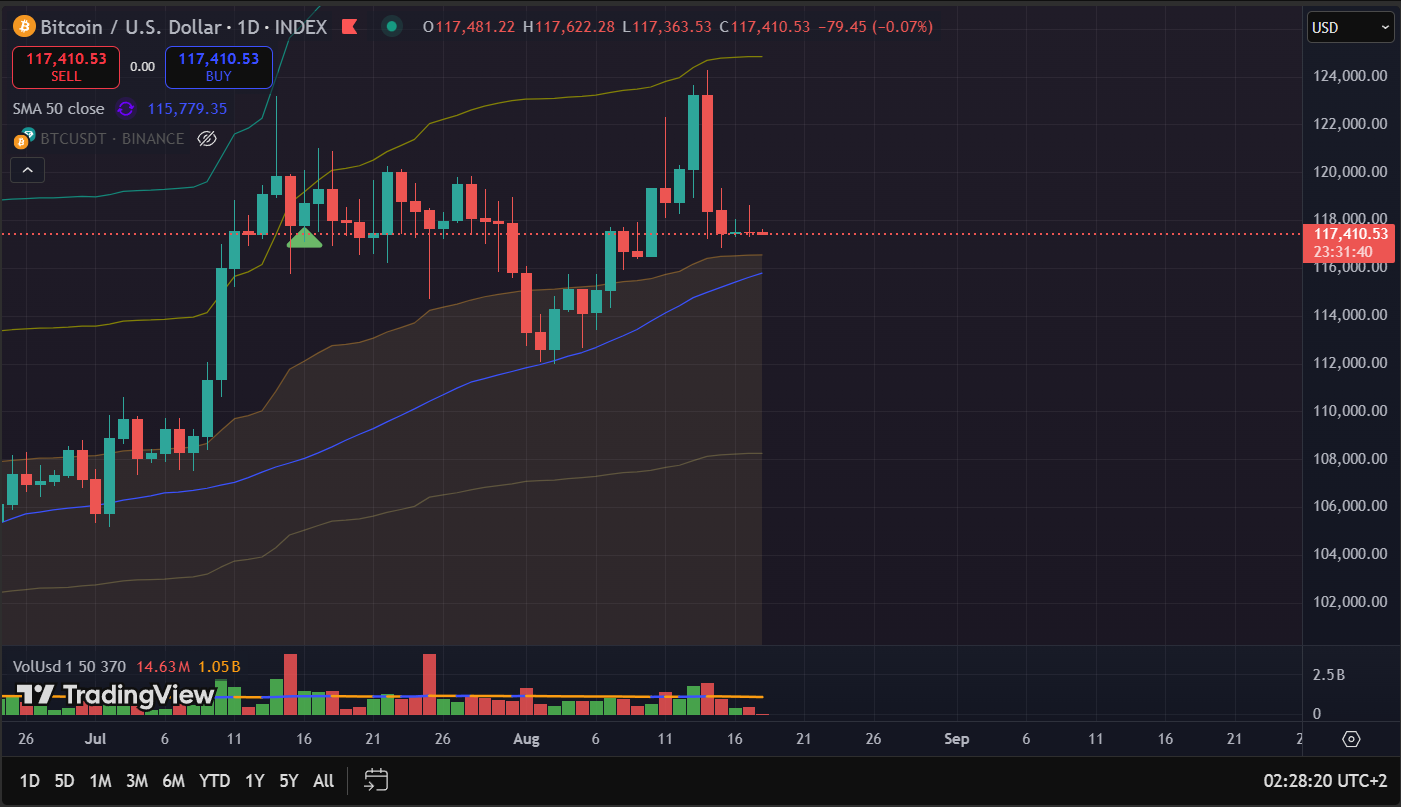Image resolution: width=1401 pixels, height=807 pixels.
Task: Click the purple refresh icon beside SMA 50
Action: pyautogui.click(x=126, y=109)
